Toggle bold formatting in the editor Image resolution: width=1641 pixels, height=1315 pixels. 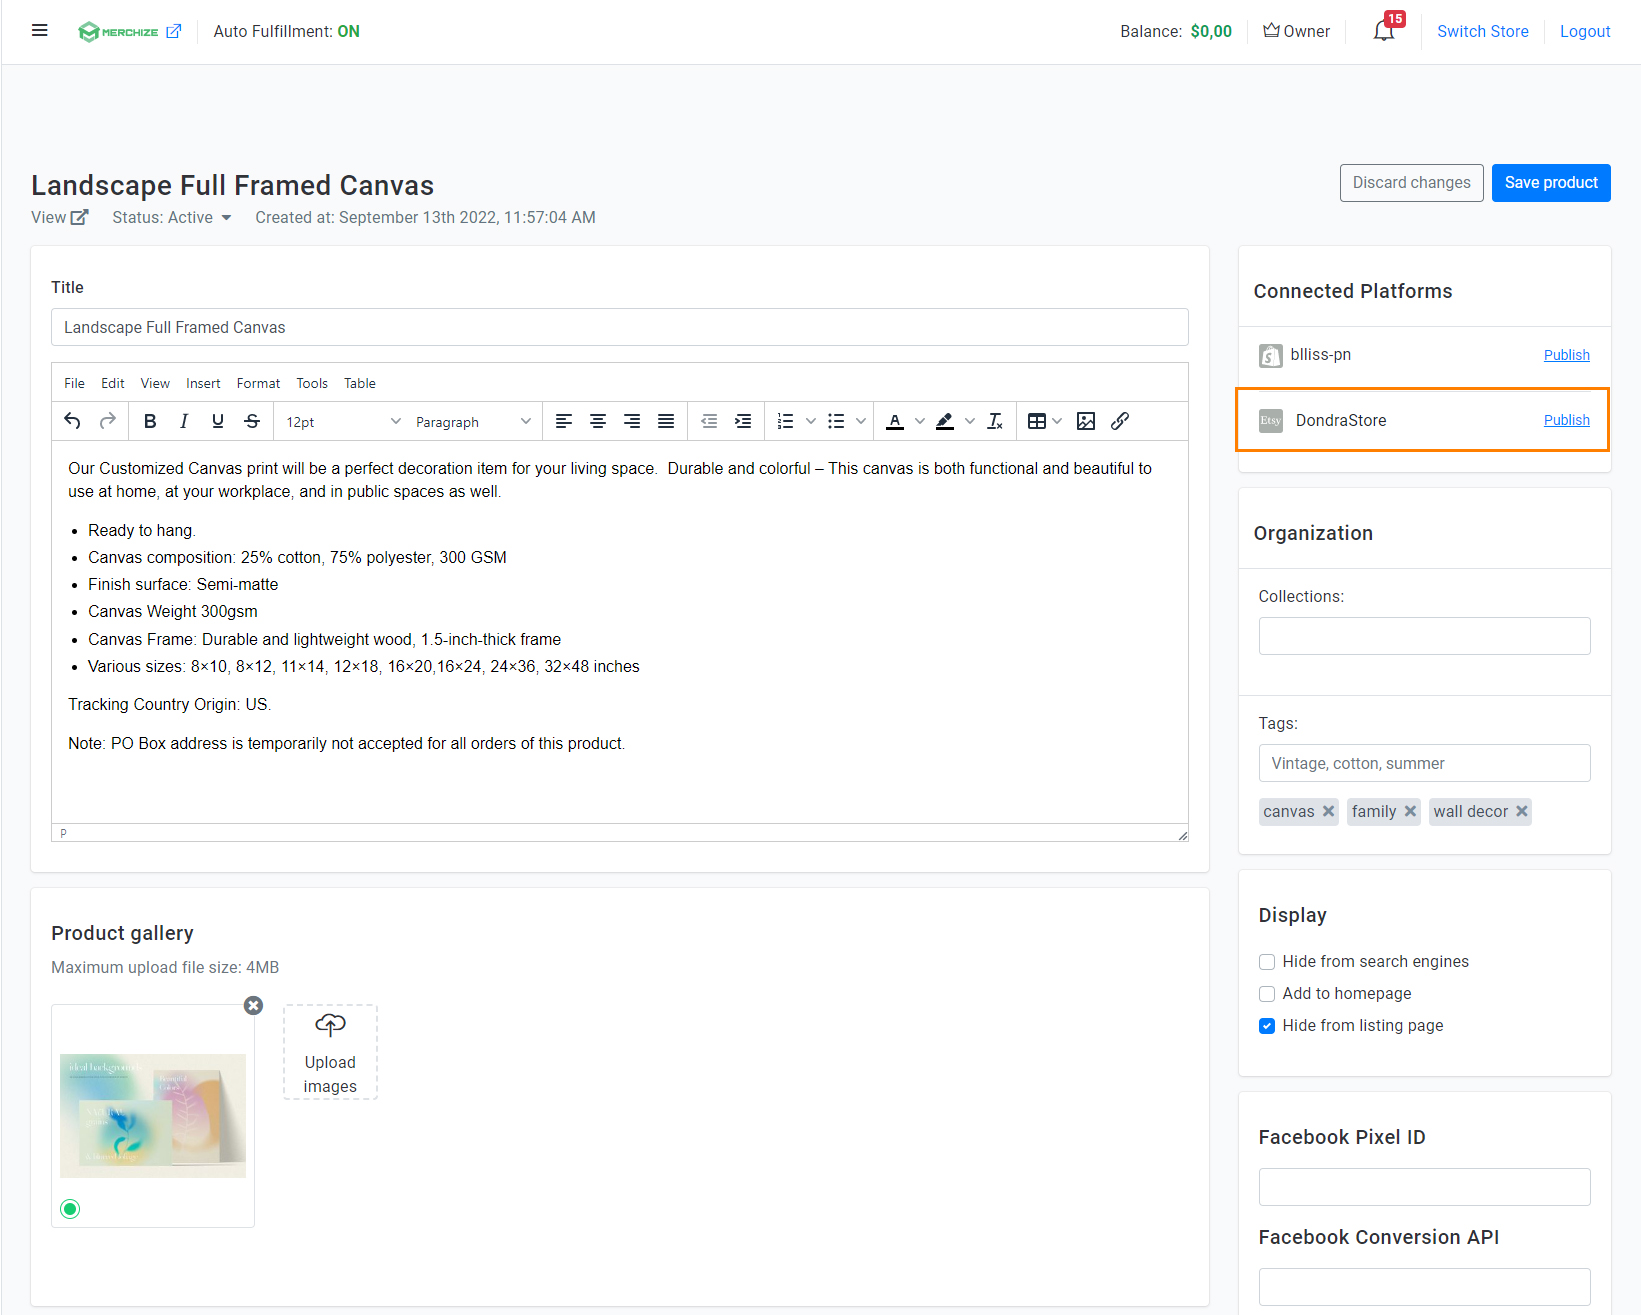point(150,421)
